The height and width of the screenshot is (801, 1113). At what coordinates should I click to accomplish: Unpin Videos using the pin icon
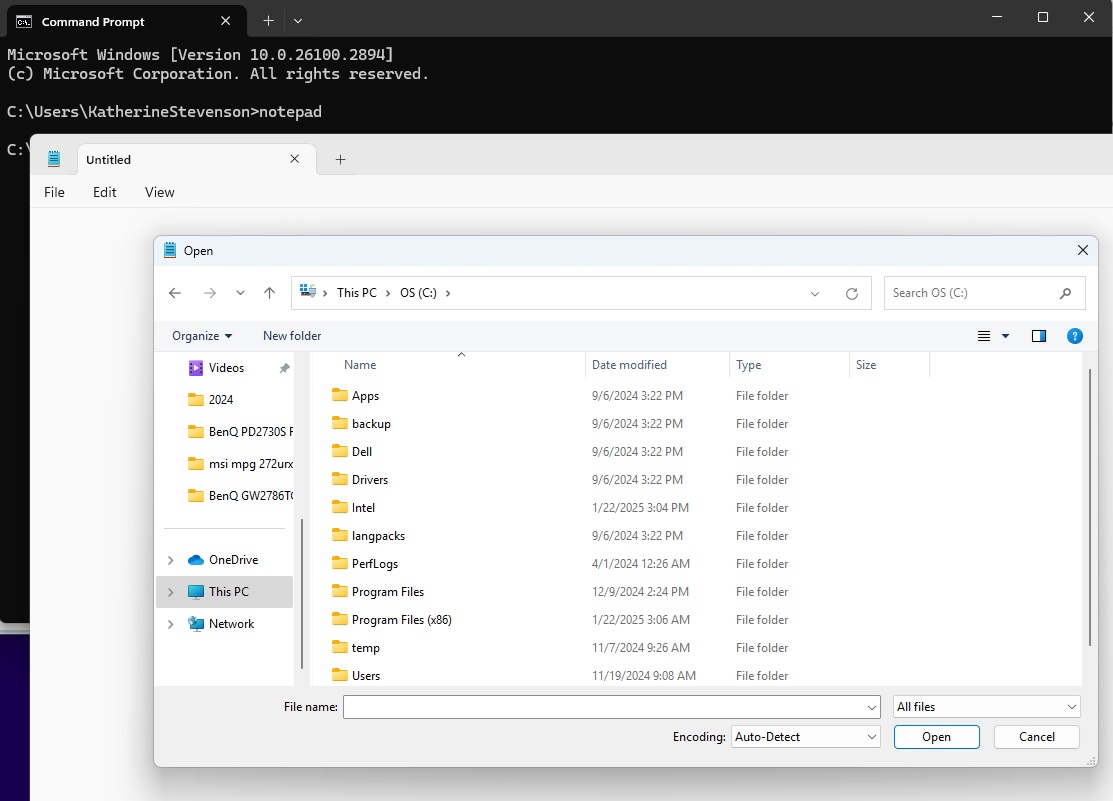(285, 368)
